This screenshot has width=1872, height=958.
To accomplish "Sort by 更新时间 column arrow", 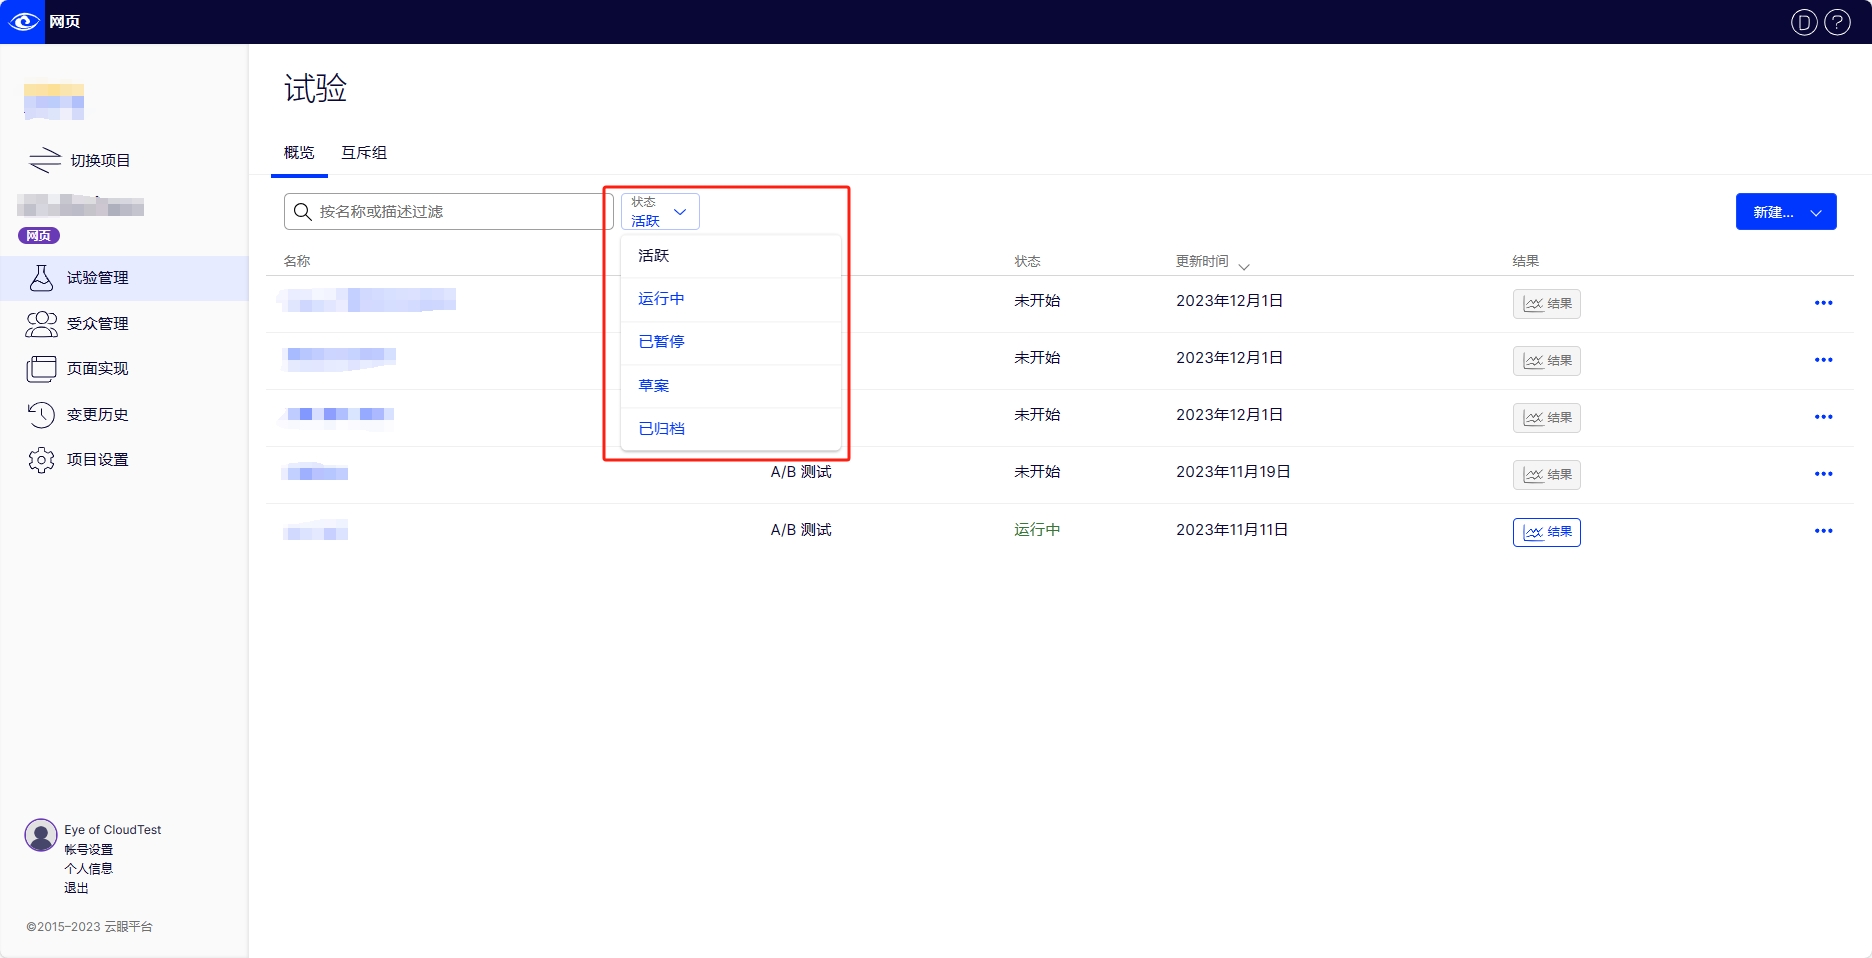I will pyautogui.click(x=1244, y=266).
